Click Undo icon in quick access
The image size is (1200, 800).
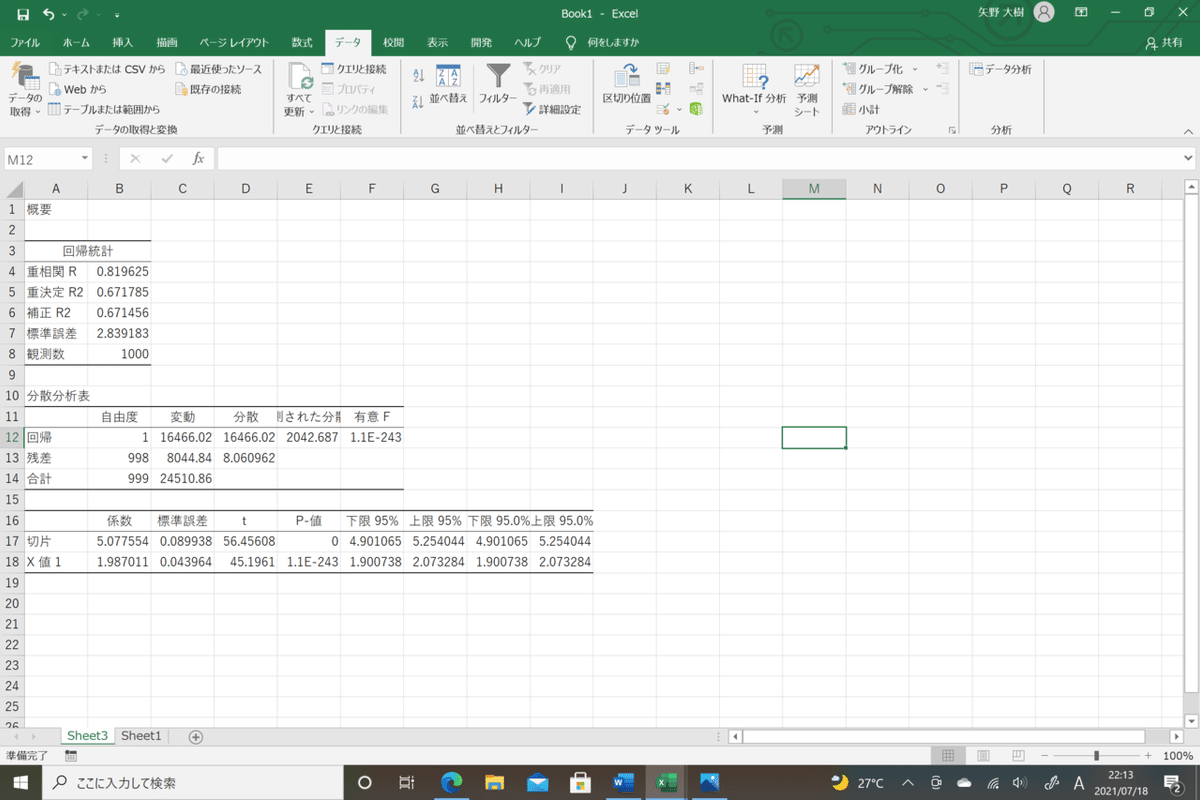click(49, 14)
